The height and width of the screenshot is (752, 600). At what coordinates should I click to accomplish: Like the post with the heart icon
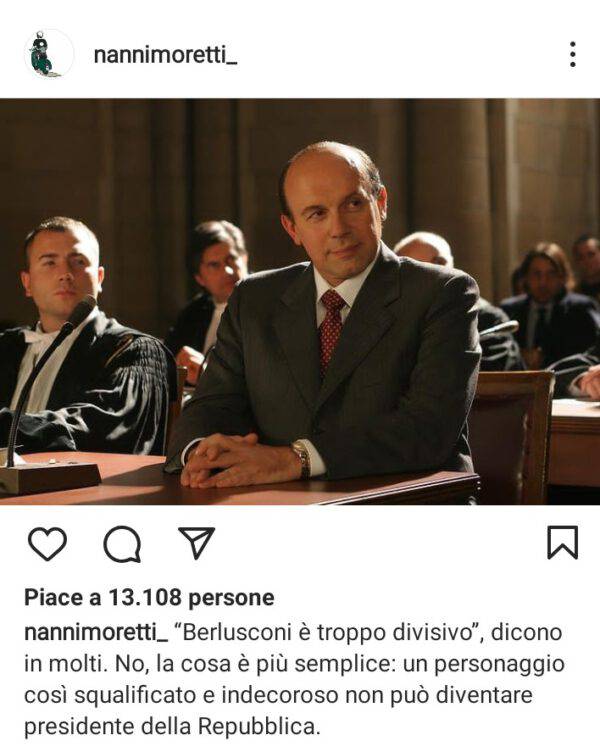click(x=47, y=543)
